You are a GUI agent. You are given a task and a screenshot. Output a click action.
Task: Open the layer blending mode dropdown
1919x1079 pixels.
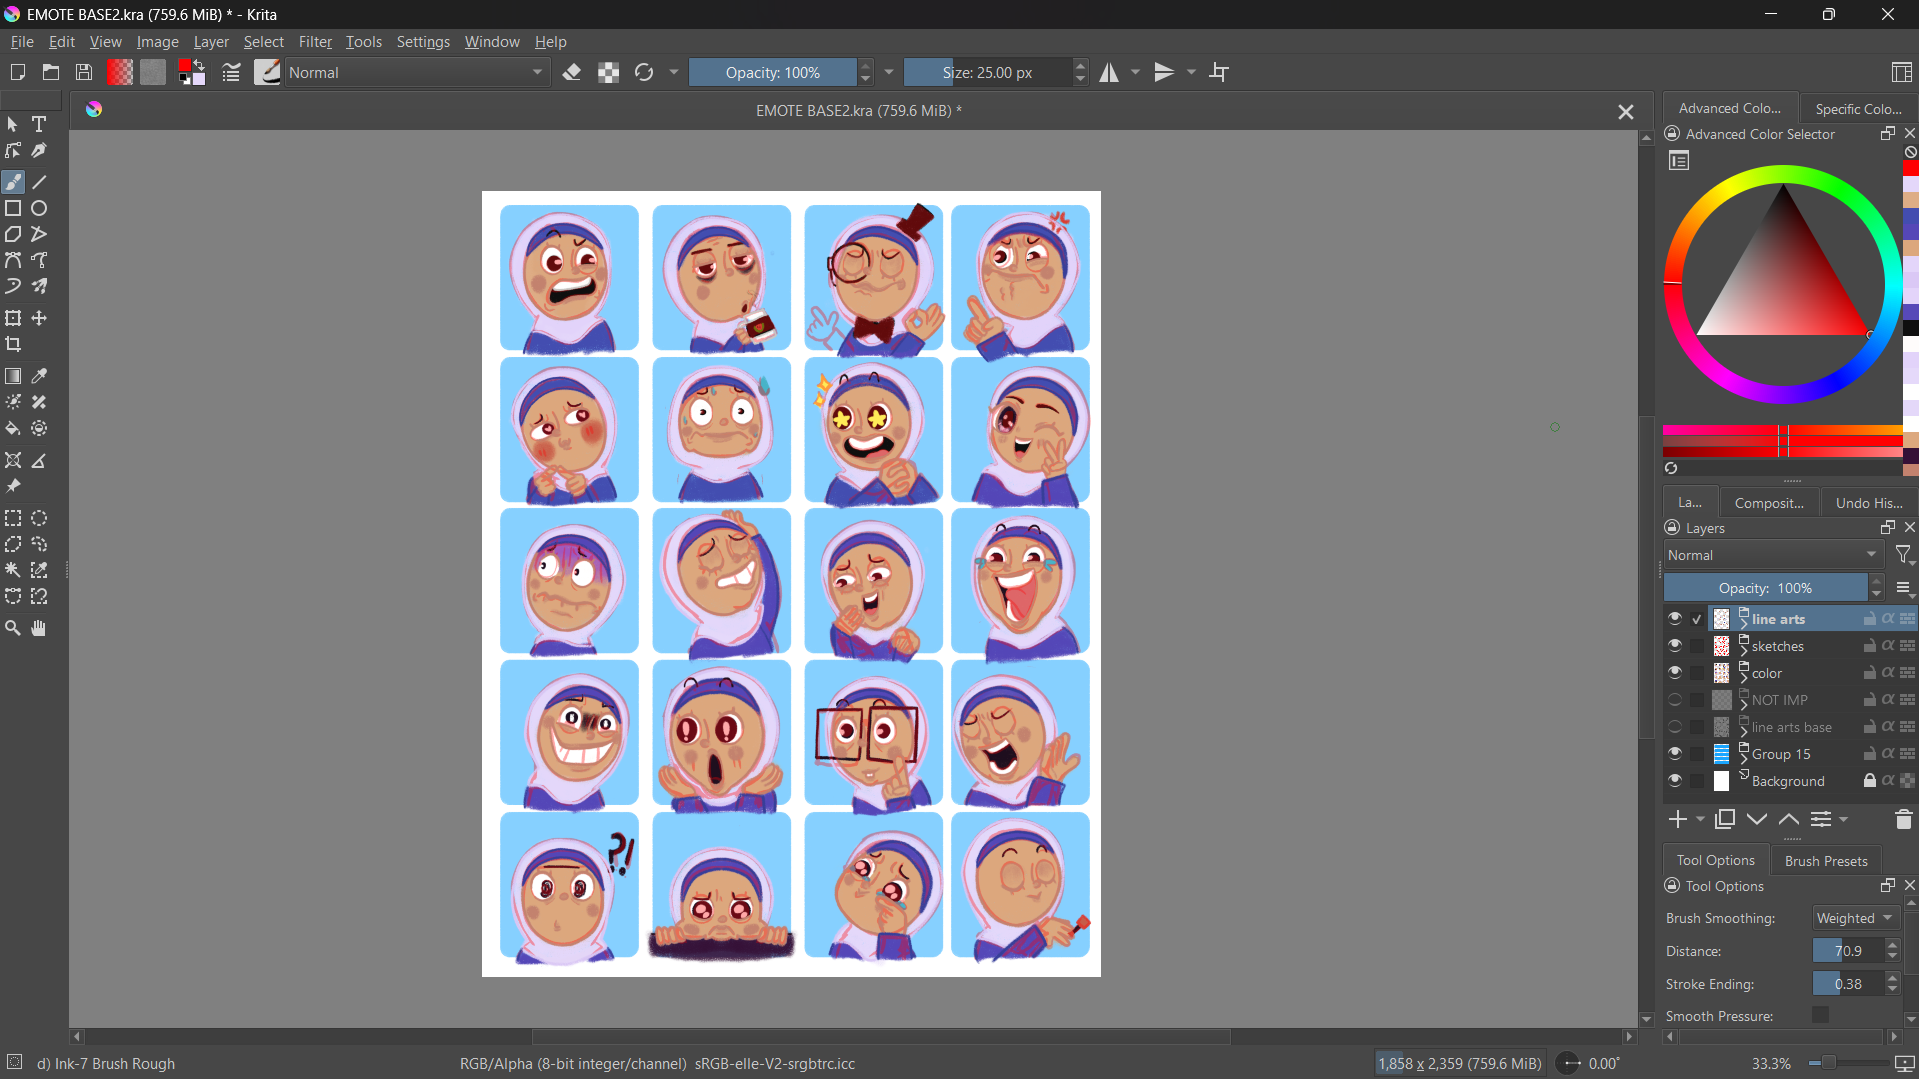click(x=1773, y=555)
